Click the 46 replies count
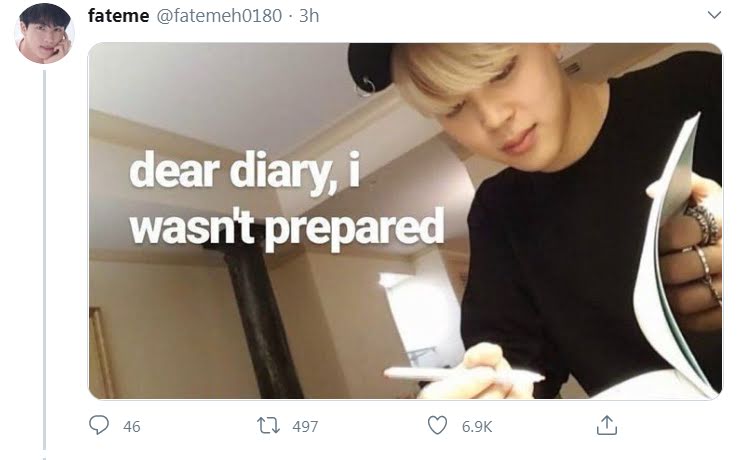 pos(132,426)
